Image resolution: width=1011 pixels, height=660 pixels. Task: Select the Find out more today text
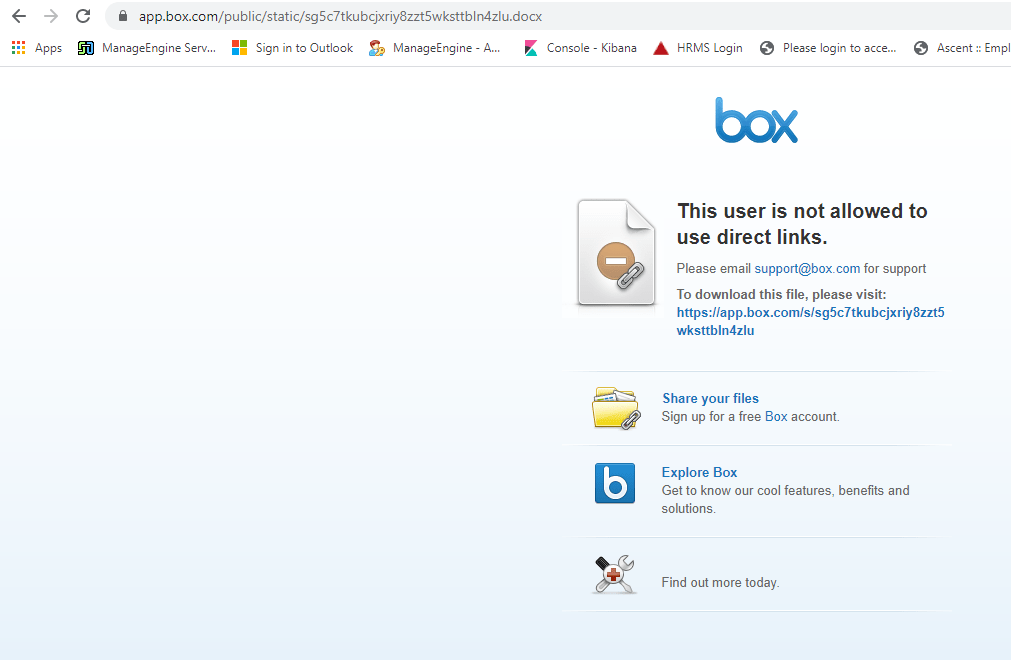click(x=720, y=583)
